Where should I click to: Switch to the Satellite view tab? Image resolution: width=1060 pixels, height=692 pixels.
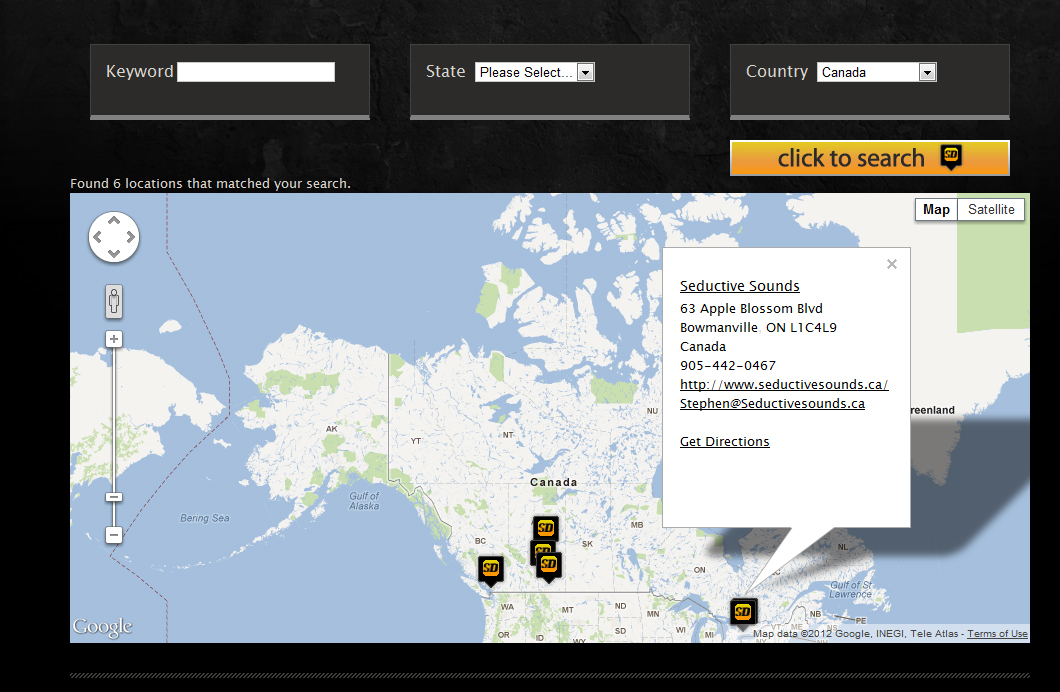[x=991, y=209]
